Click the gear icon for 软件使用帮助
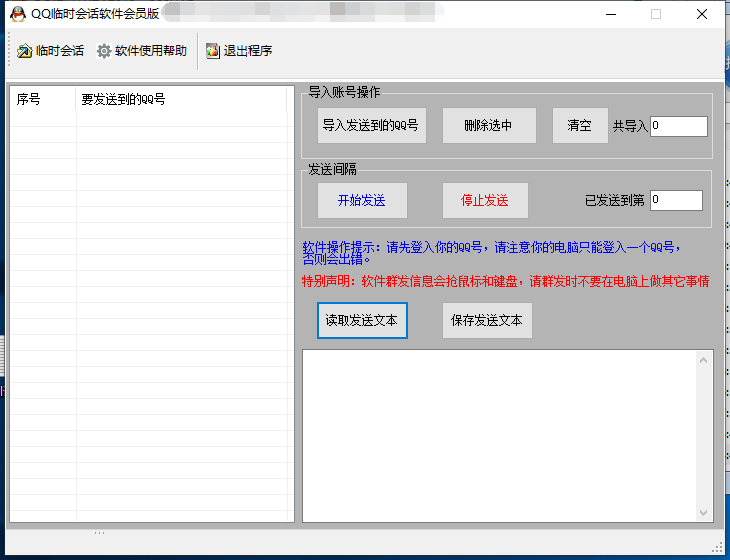This screenshot has height=560, width=730. pos(104,51)
